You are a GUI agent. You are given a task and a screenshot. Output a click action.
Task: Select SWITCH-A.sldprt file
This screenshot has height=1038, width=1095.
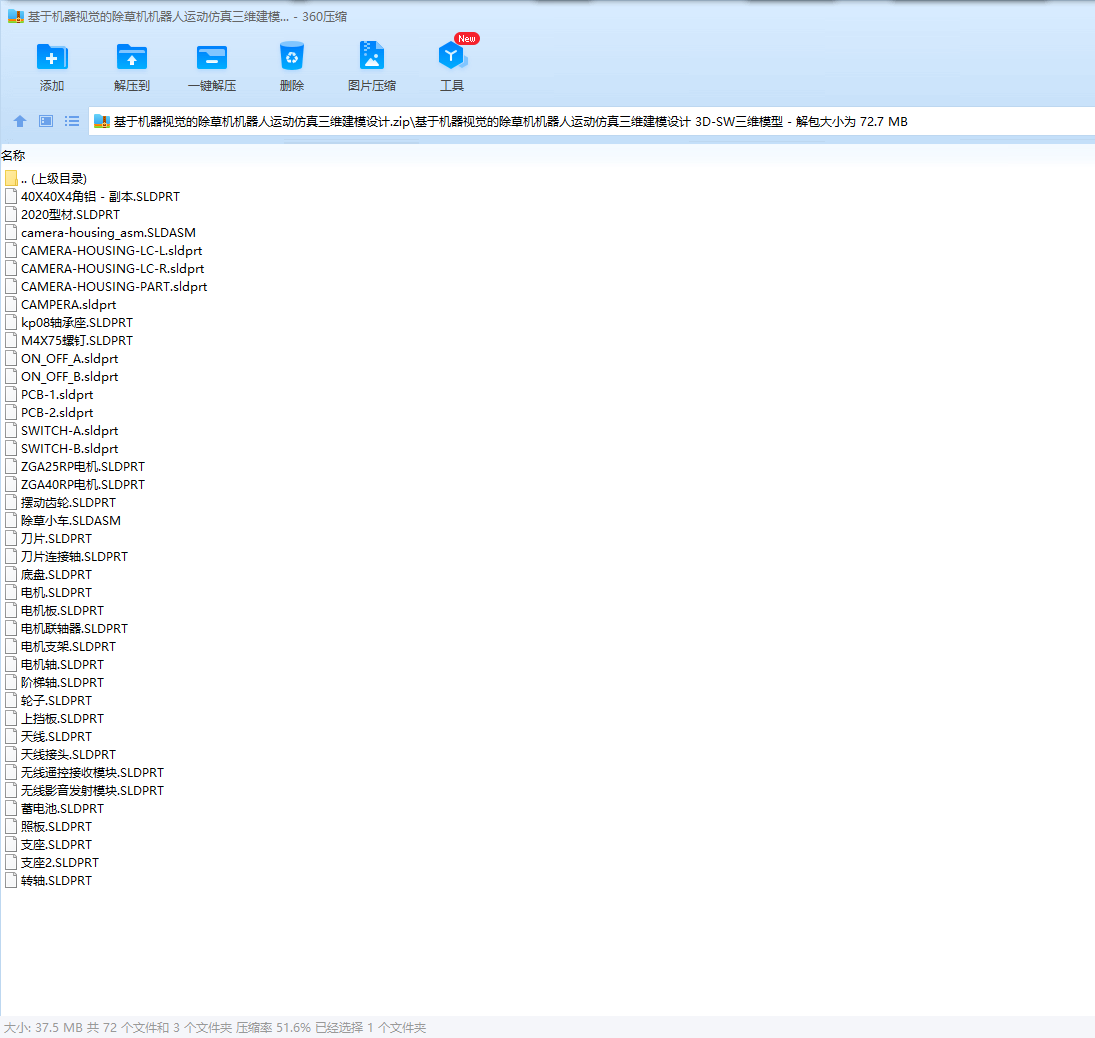coord(70,431)
